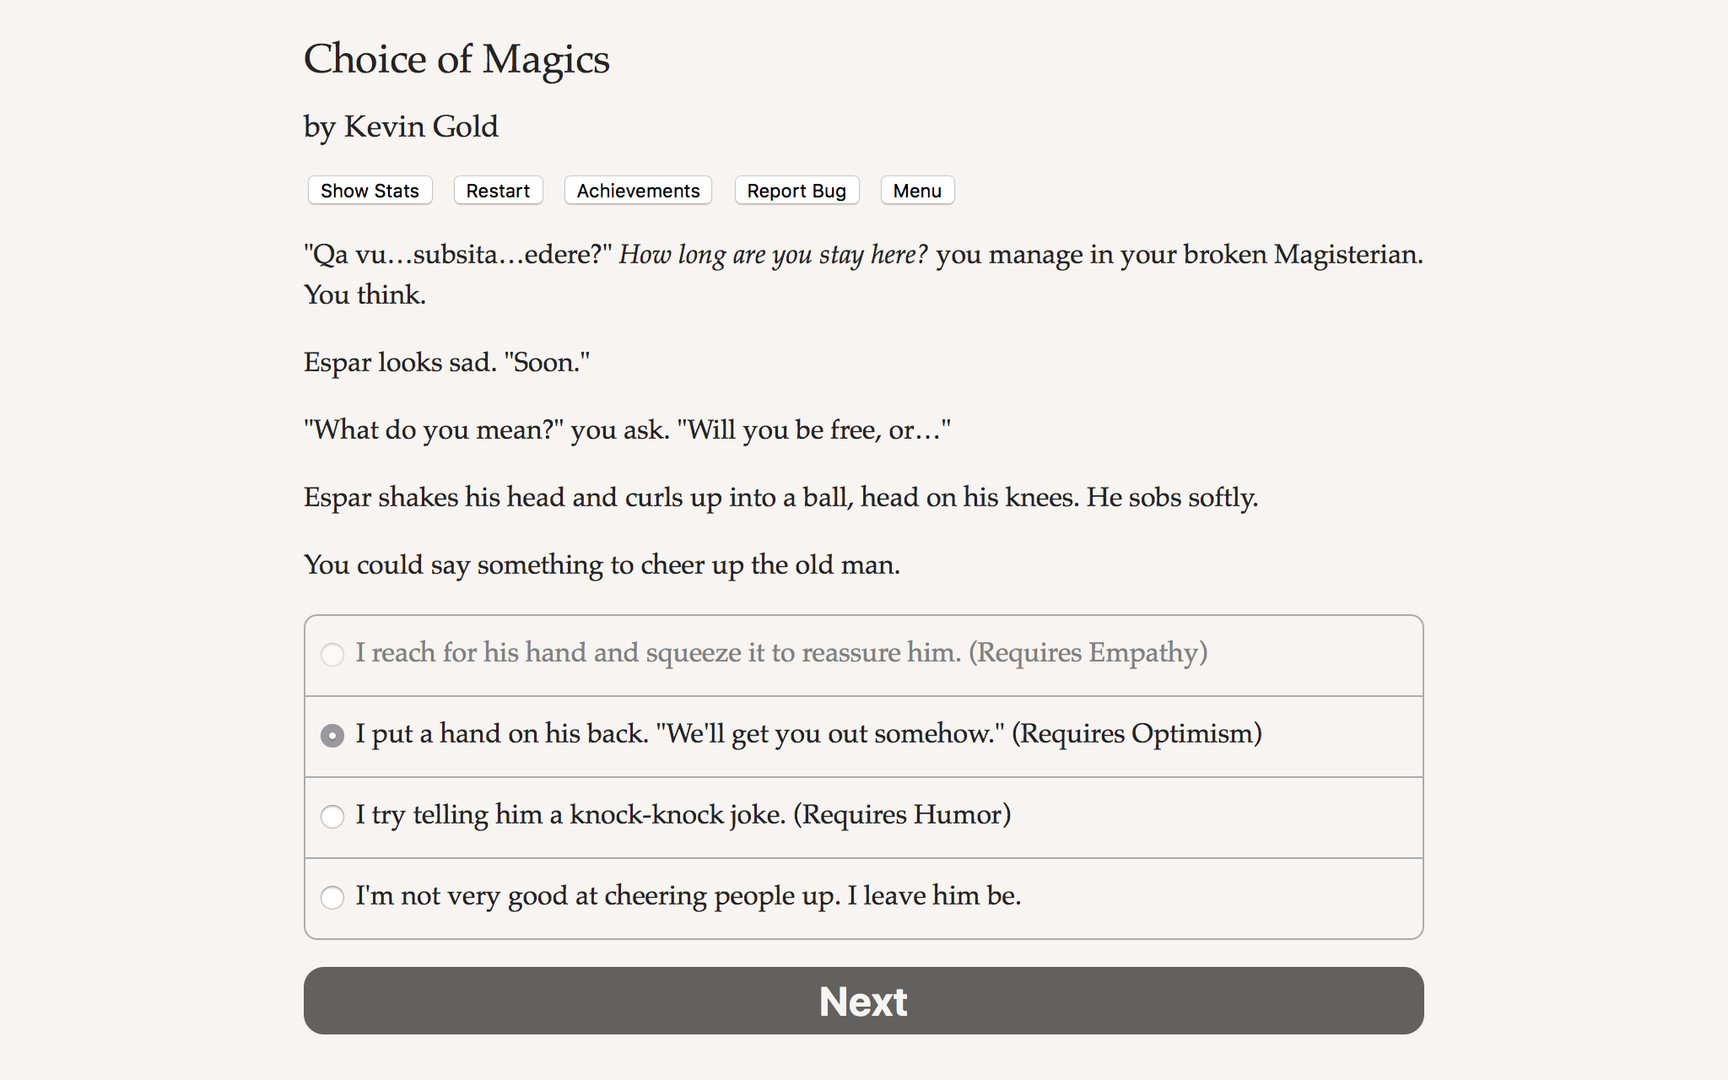Screen dimensions: 1728x1080
Task: Deselect the currently selected Optimism radio button
Action: click(x=332, y=735)
